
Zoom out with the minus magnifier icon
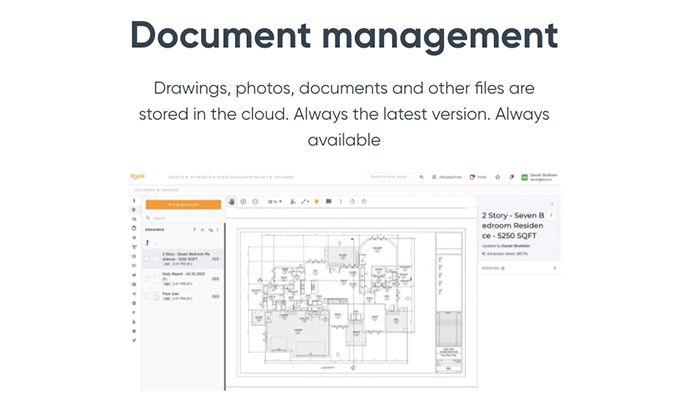click(255, 202)
